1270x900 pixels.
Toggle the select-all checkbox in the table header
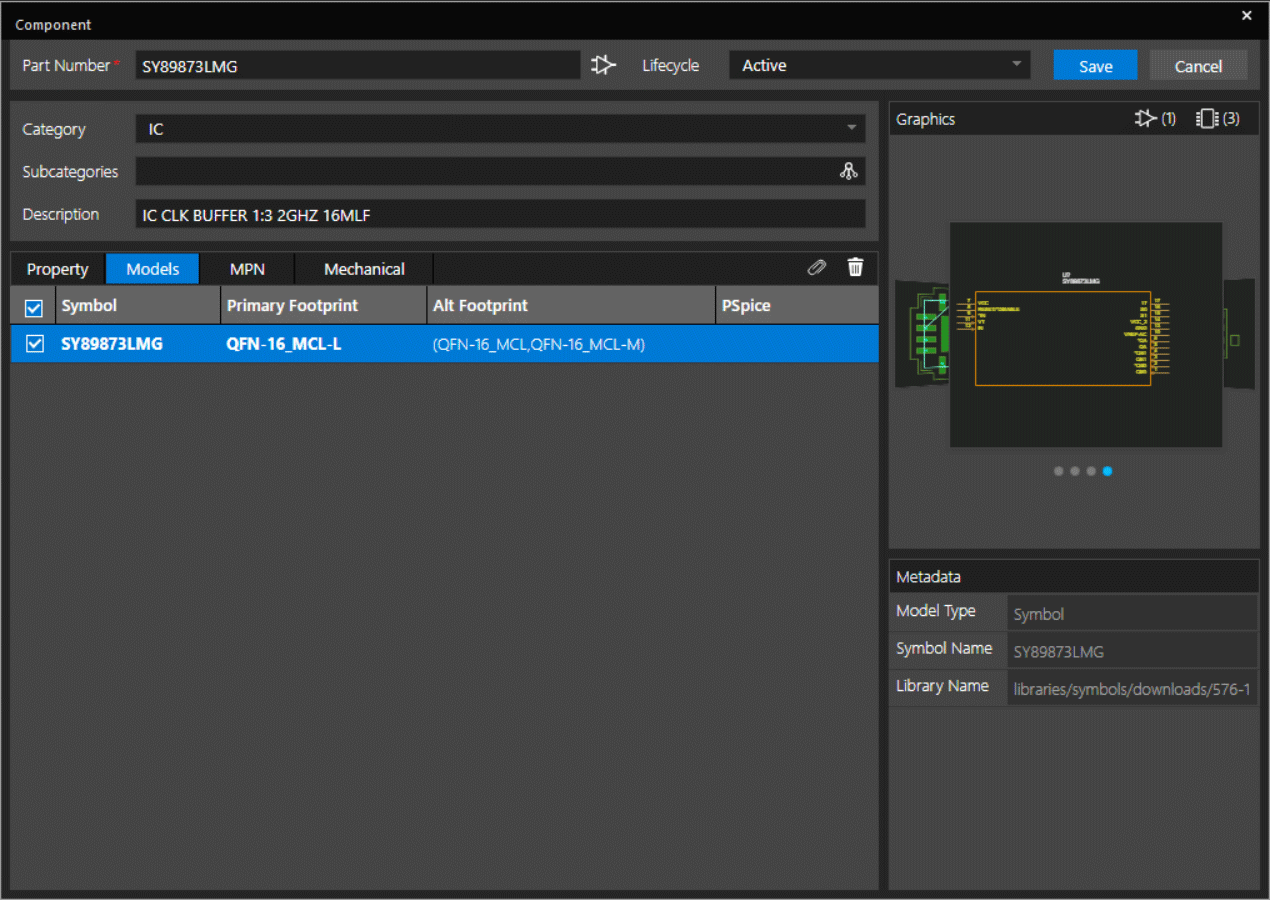[33, 307]
